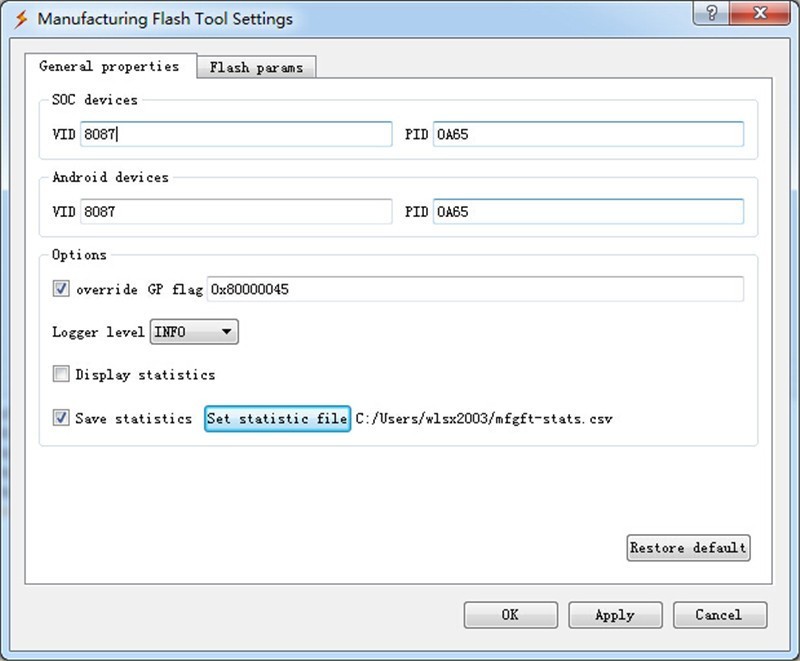Image resolution: width=800 pixels, height=661 pixels.
Task: Uncheck the Save statistics checkbox
Action: (61, 418)
